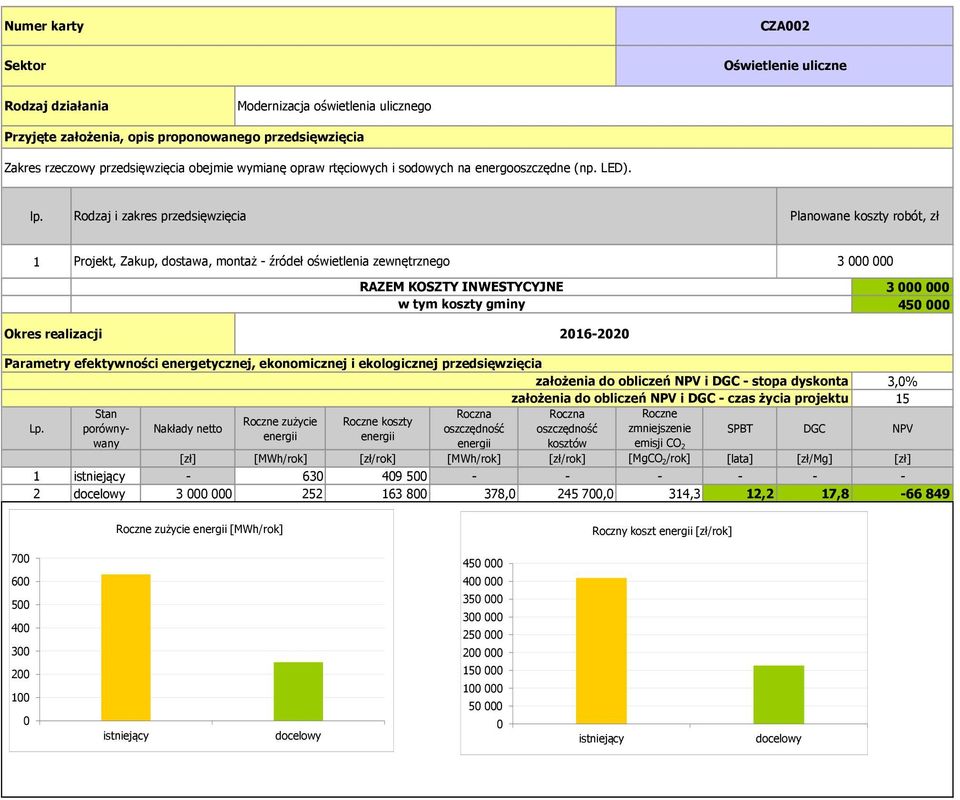Click the 700 axis label in consumption chart
This screenshot has width=960, height=800.
20,559
